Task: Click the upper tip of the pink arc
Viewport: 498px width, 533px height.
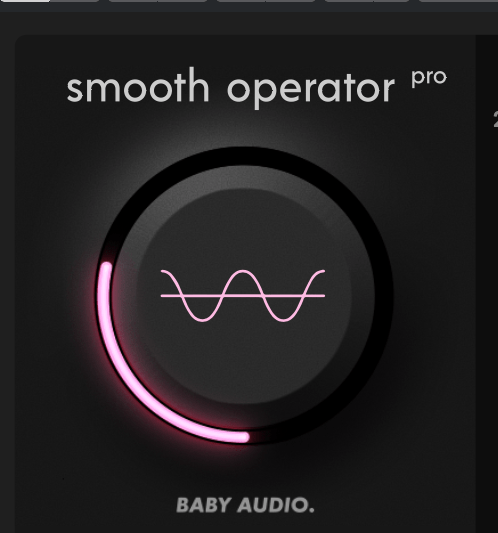Action: [x=107, y=268]
